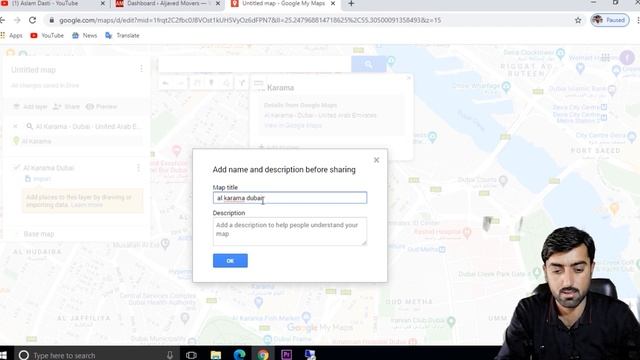Toggle the Al Karama Dubai layer checkbox
The width and height of the screenshot is (640, 360).
tap(16, 167)
